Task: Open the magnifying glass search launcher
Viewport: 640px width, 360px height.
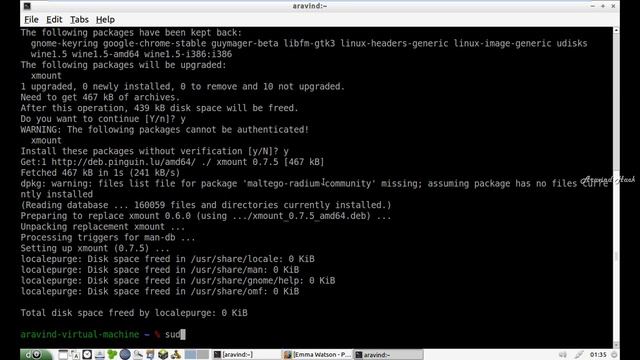Action: pyautogui.click(x=138, y=354)
